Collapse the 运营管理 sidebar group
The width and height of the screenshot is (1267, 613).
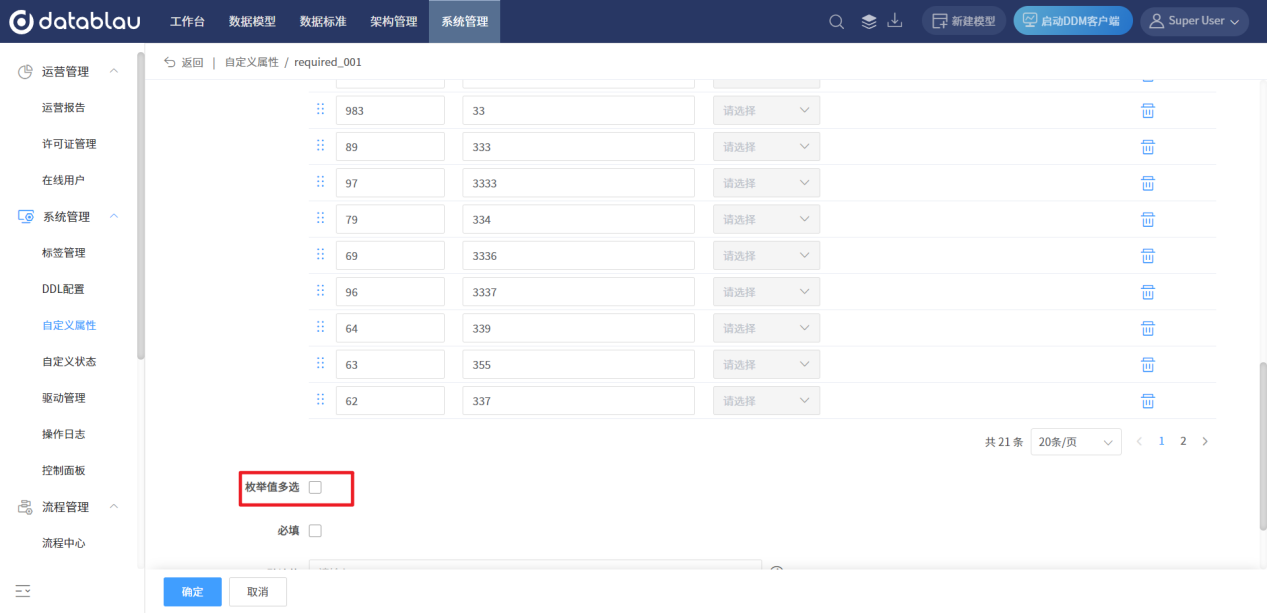(x=113, y=71)
